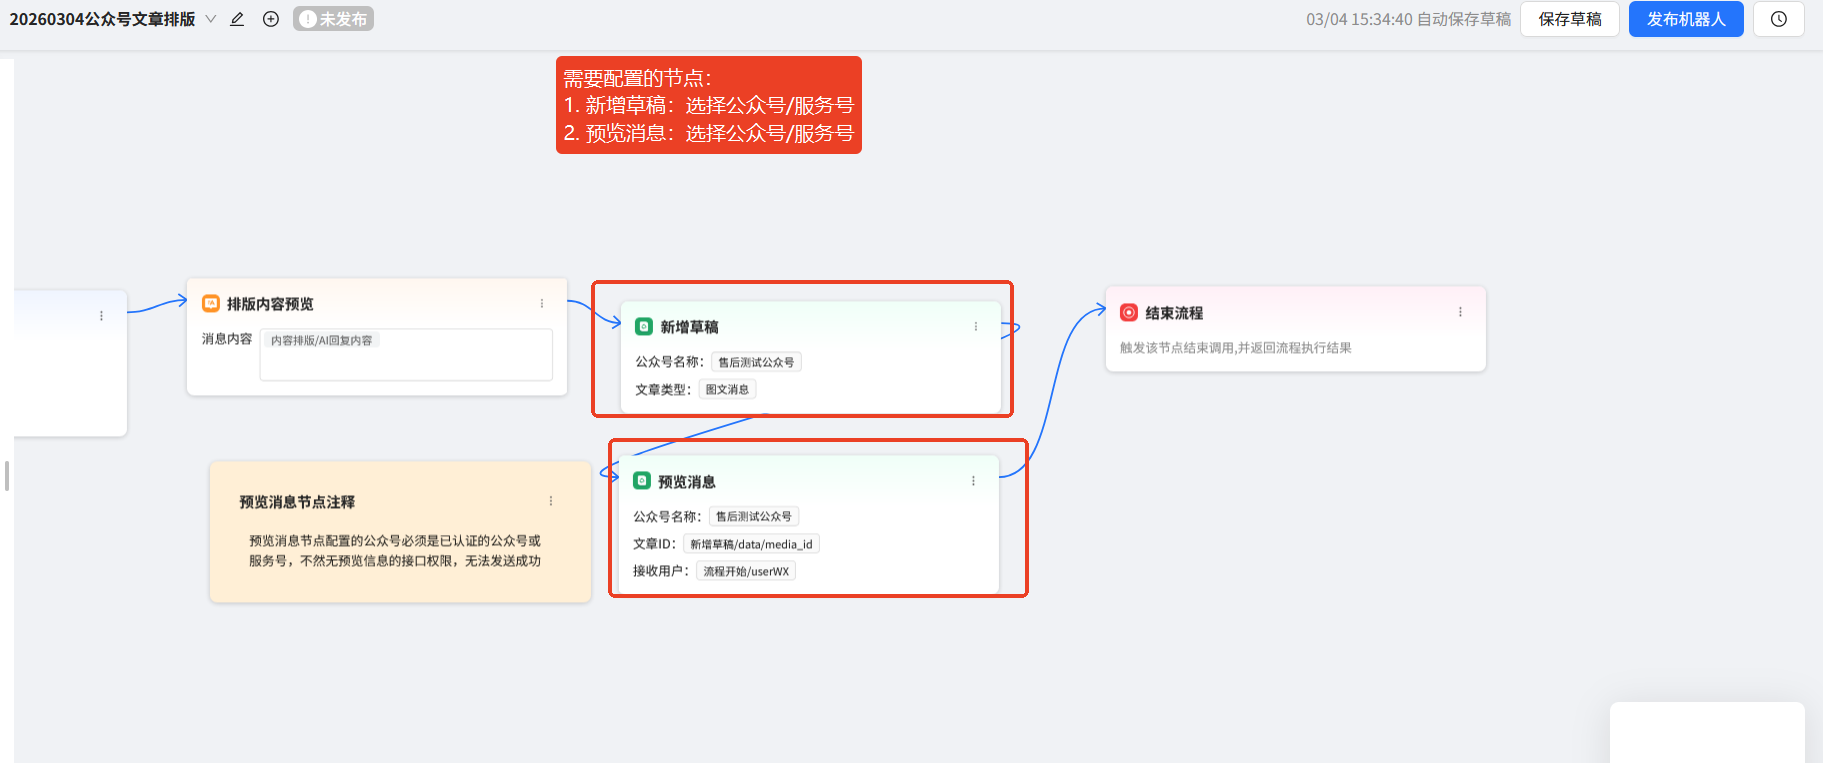Click the orange 排版内容预览 node icon
The height and width of the screenshot is (763, 1823).
point(211,303)
